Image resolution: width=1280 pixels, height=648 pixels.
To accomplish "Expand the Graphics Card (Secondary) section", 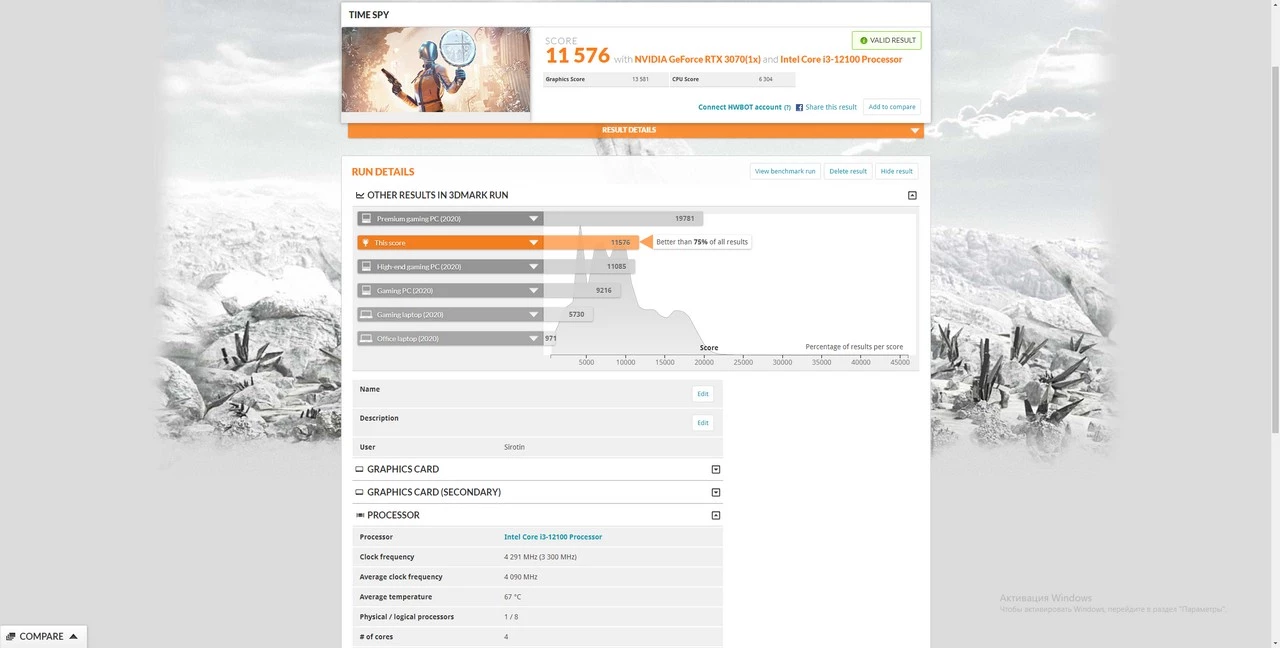I will tap(716, 492).
